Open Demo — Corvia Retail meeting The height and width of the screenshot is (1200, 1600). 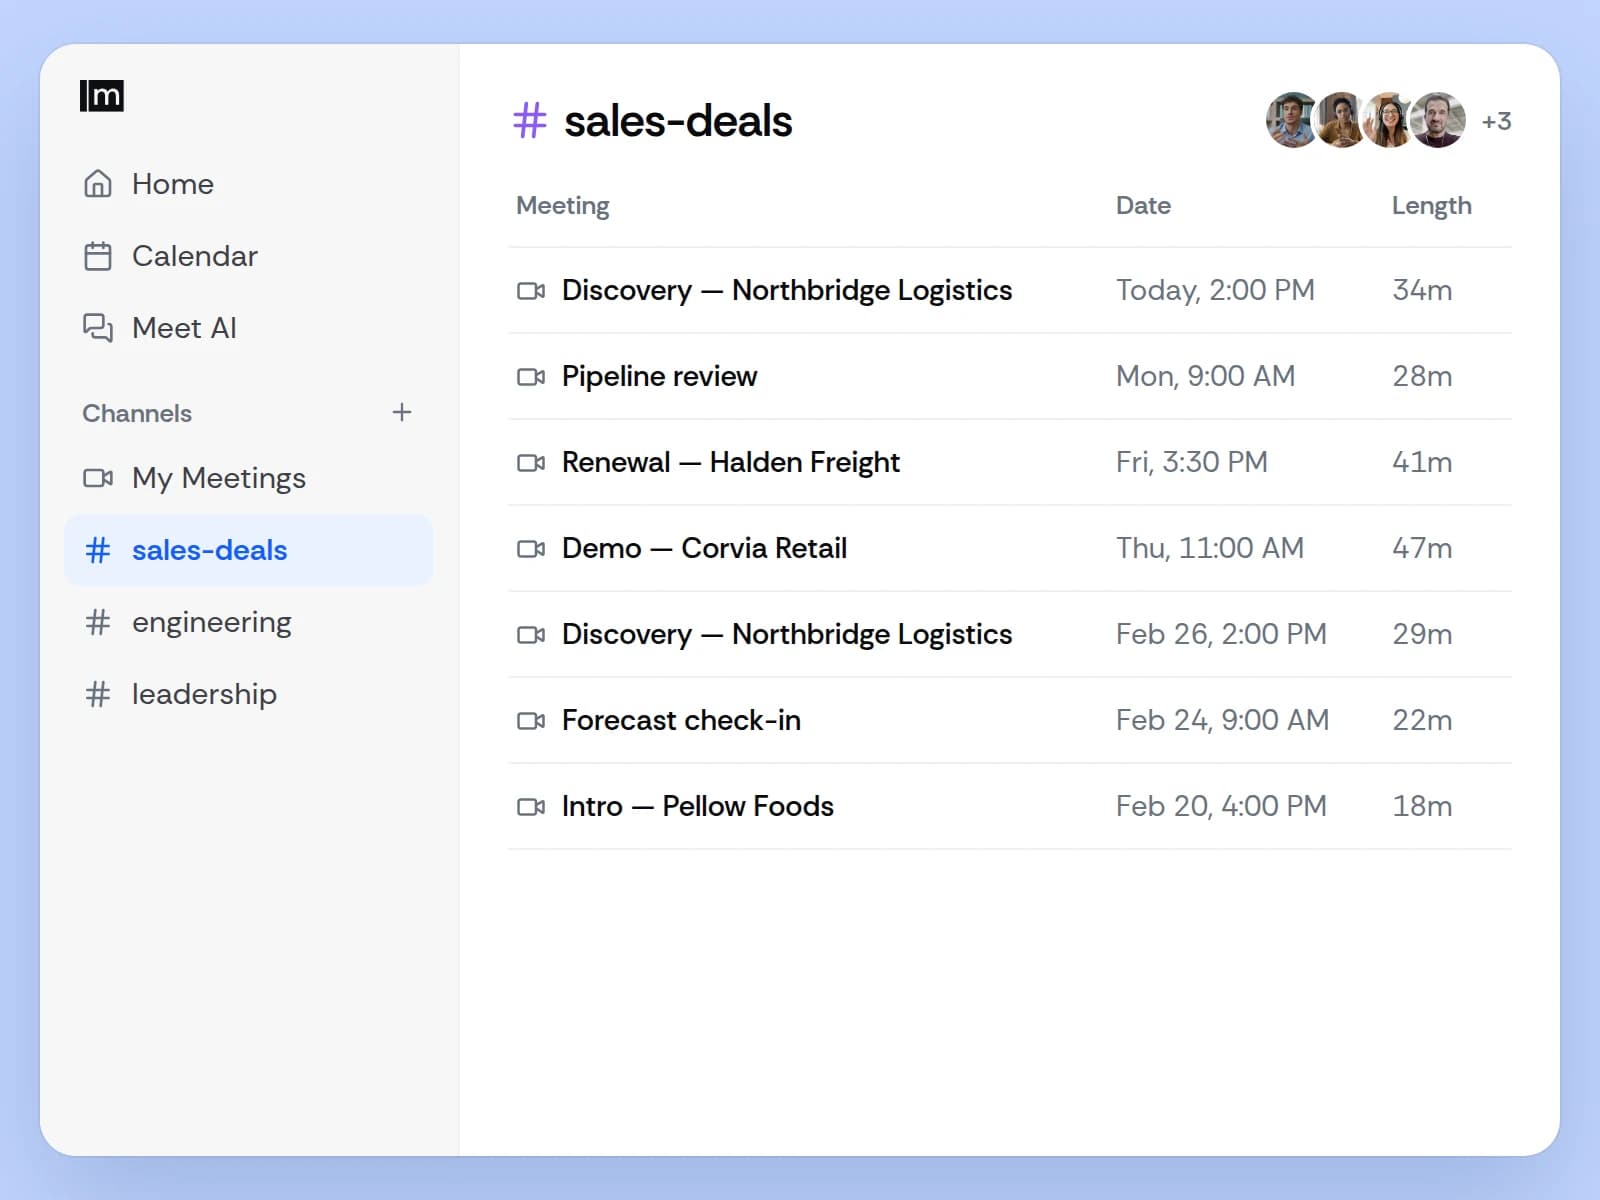tap(1010, 548)
